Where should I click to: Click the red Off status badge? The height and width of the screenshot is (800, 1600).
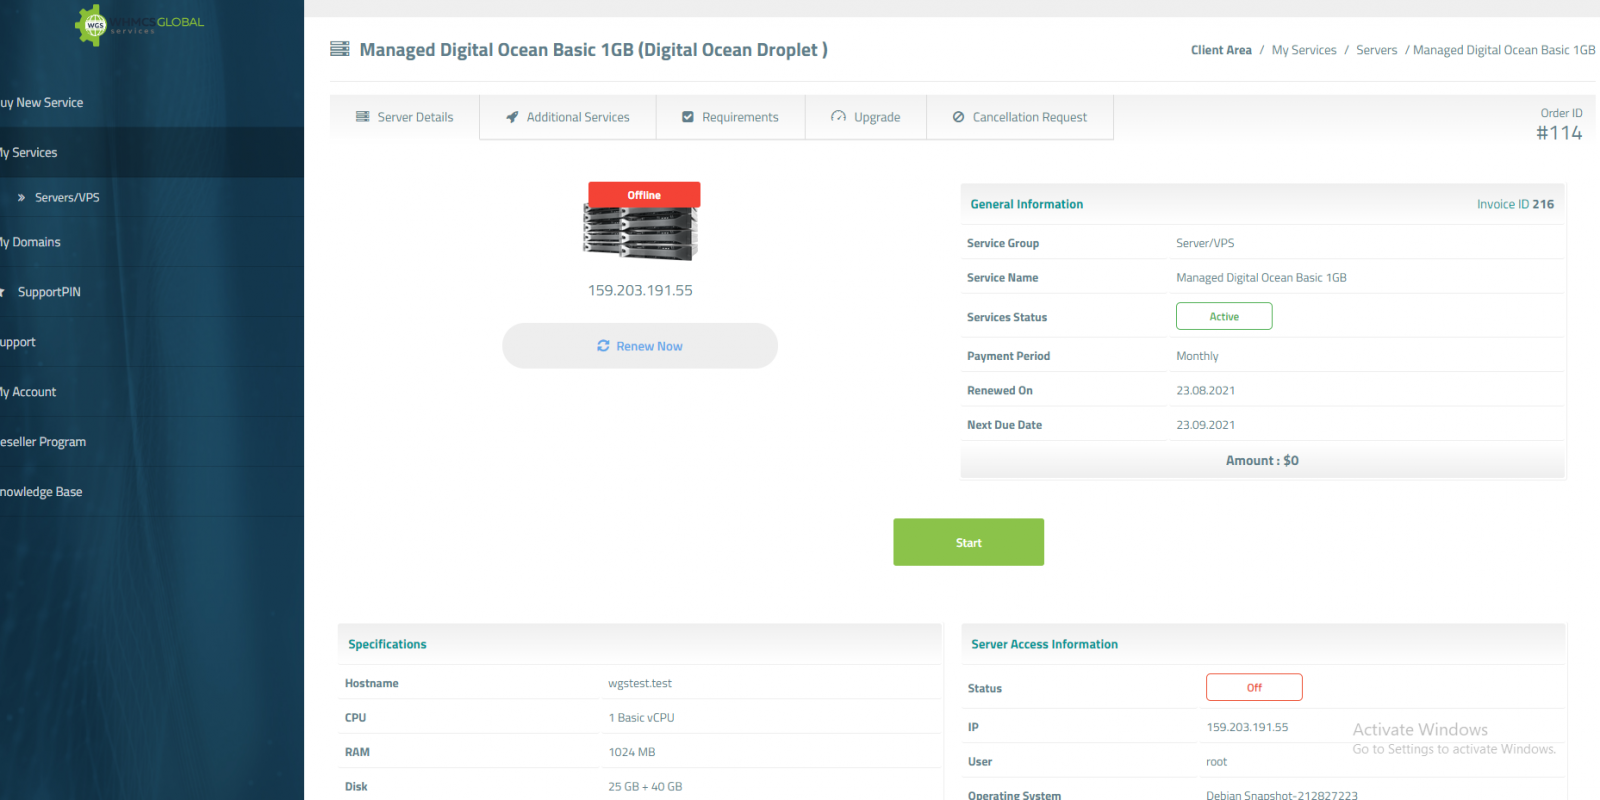1254,687
